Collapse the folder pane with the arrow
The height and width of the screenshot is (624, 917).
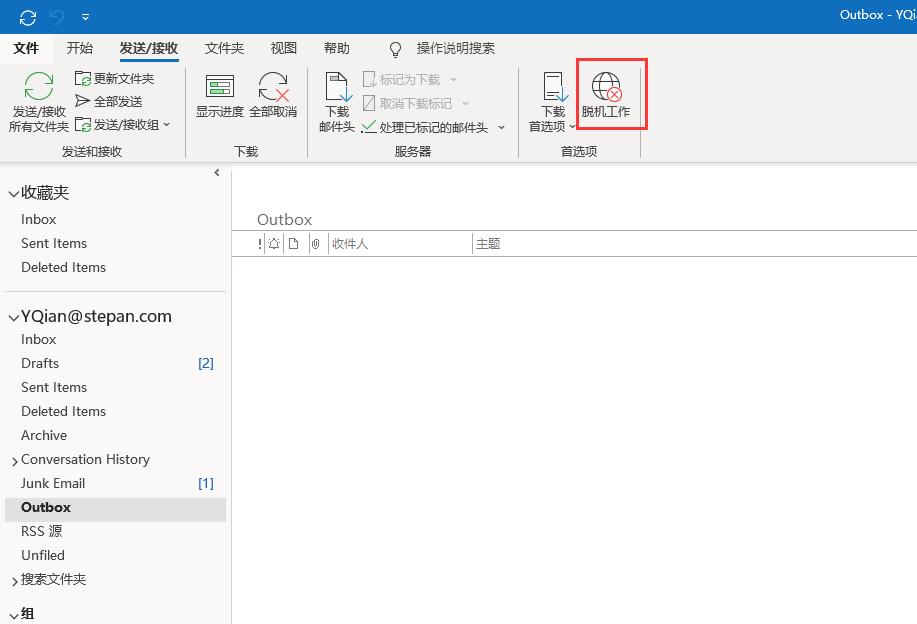tap(217, 172)
